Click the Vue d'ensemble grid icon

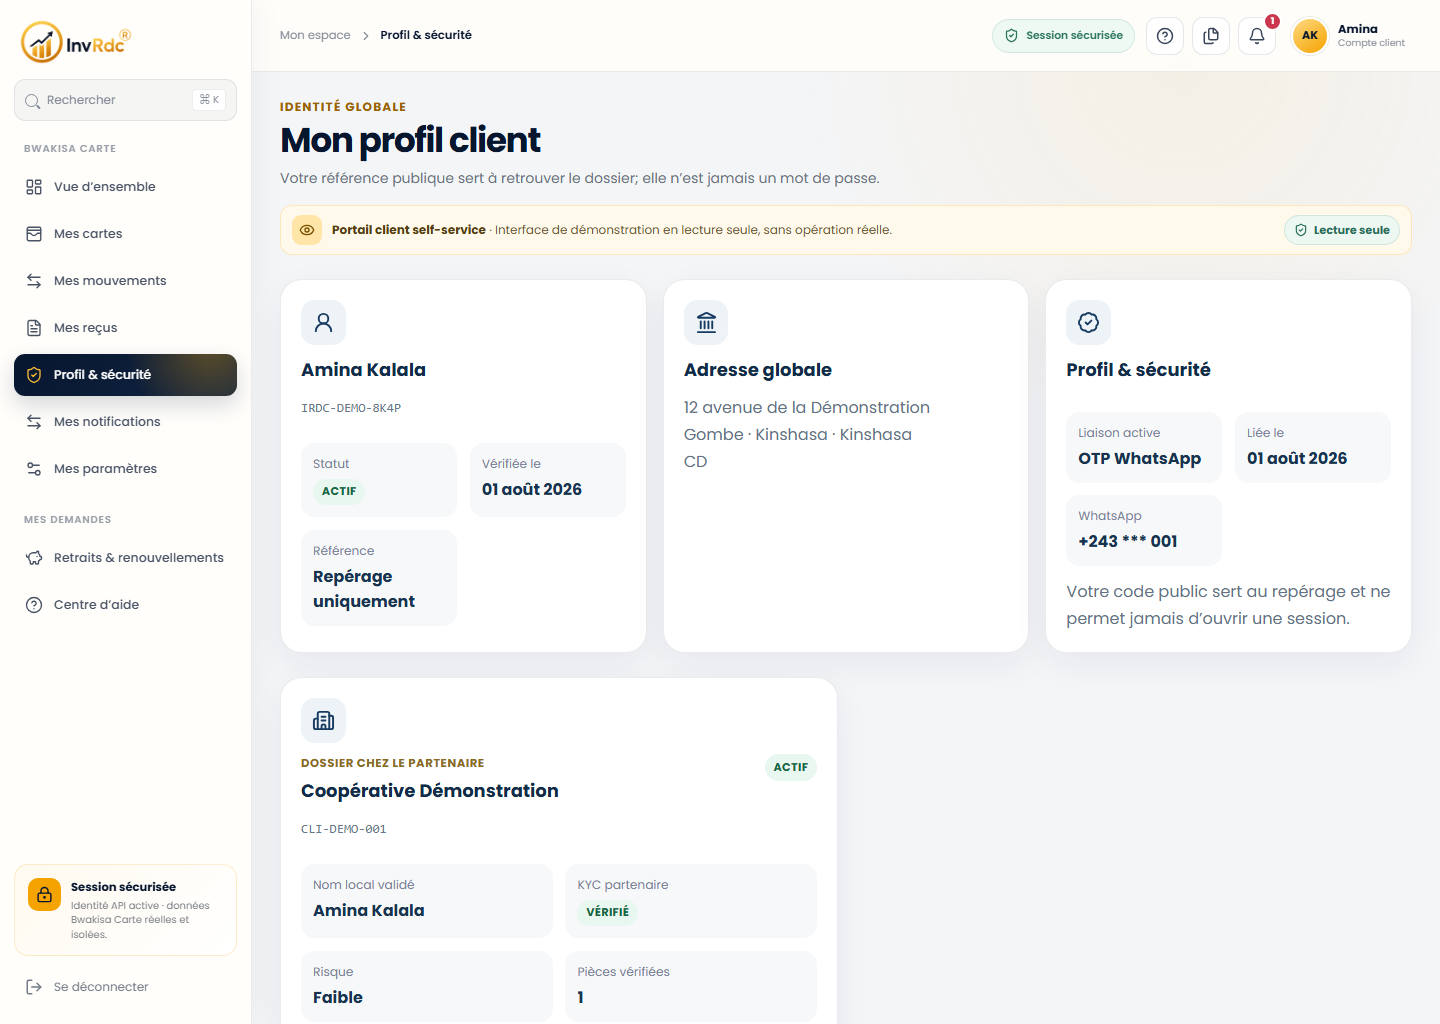pyautogui.click(x=34, y=187)
